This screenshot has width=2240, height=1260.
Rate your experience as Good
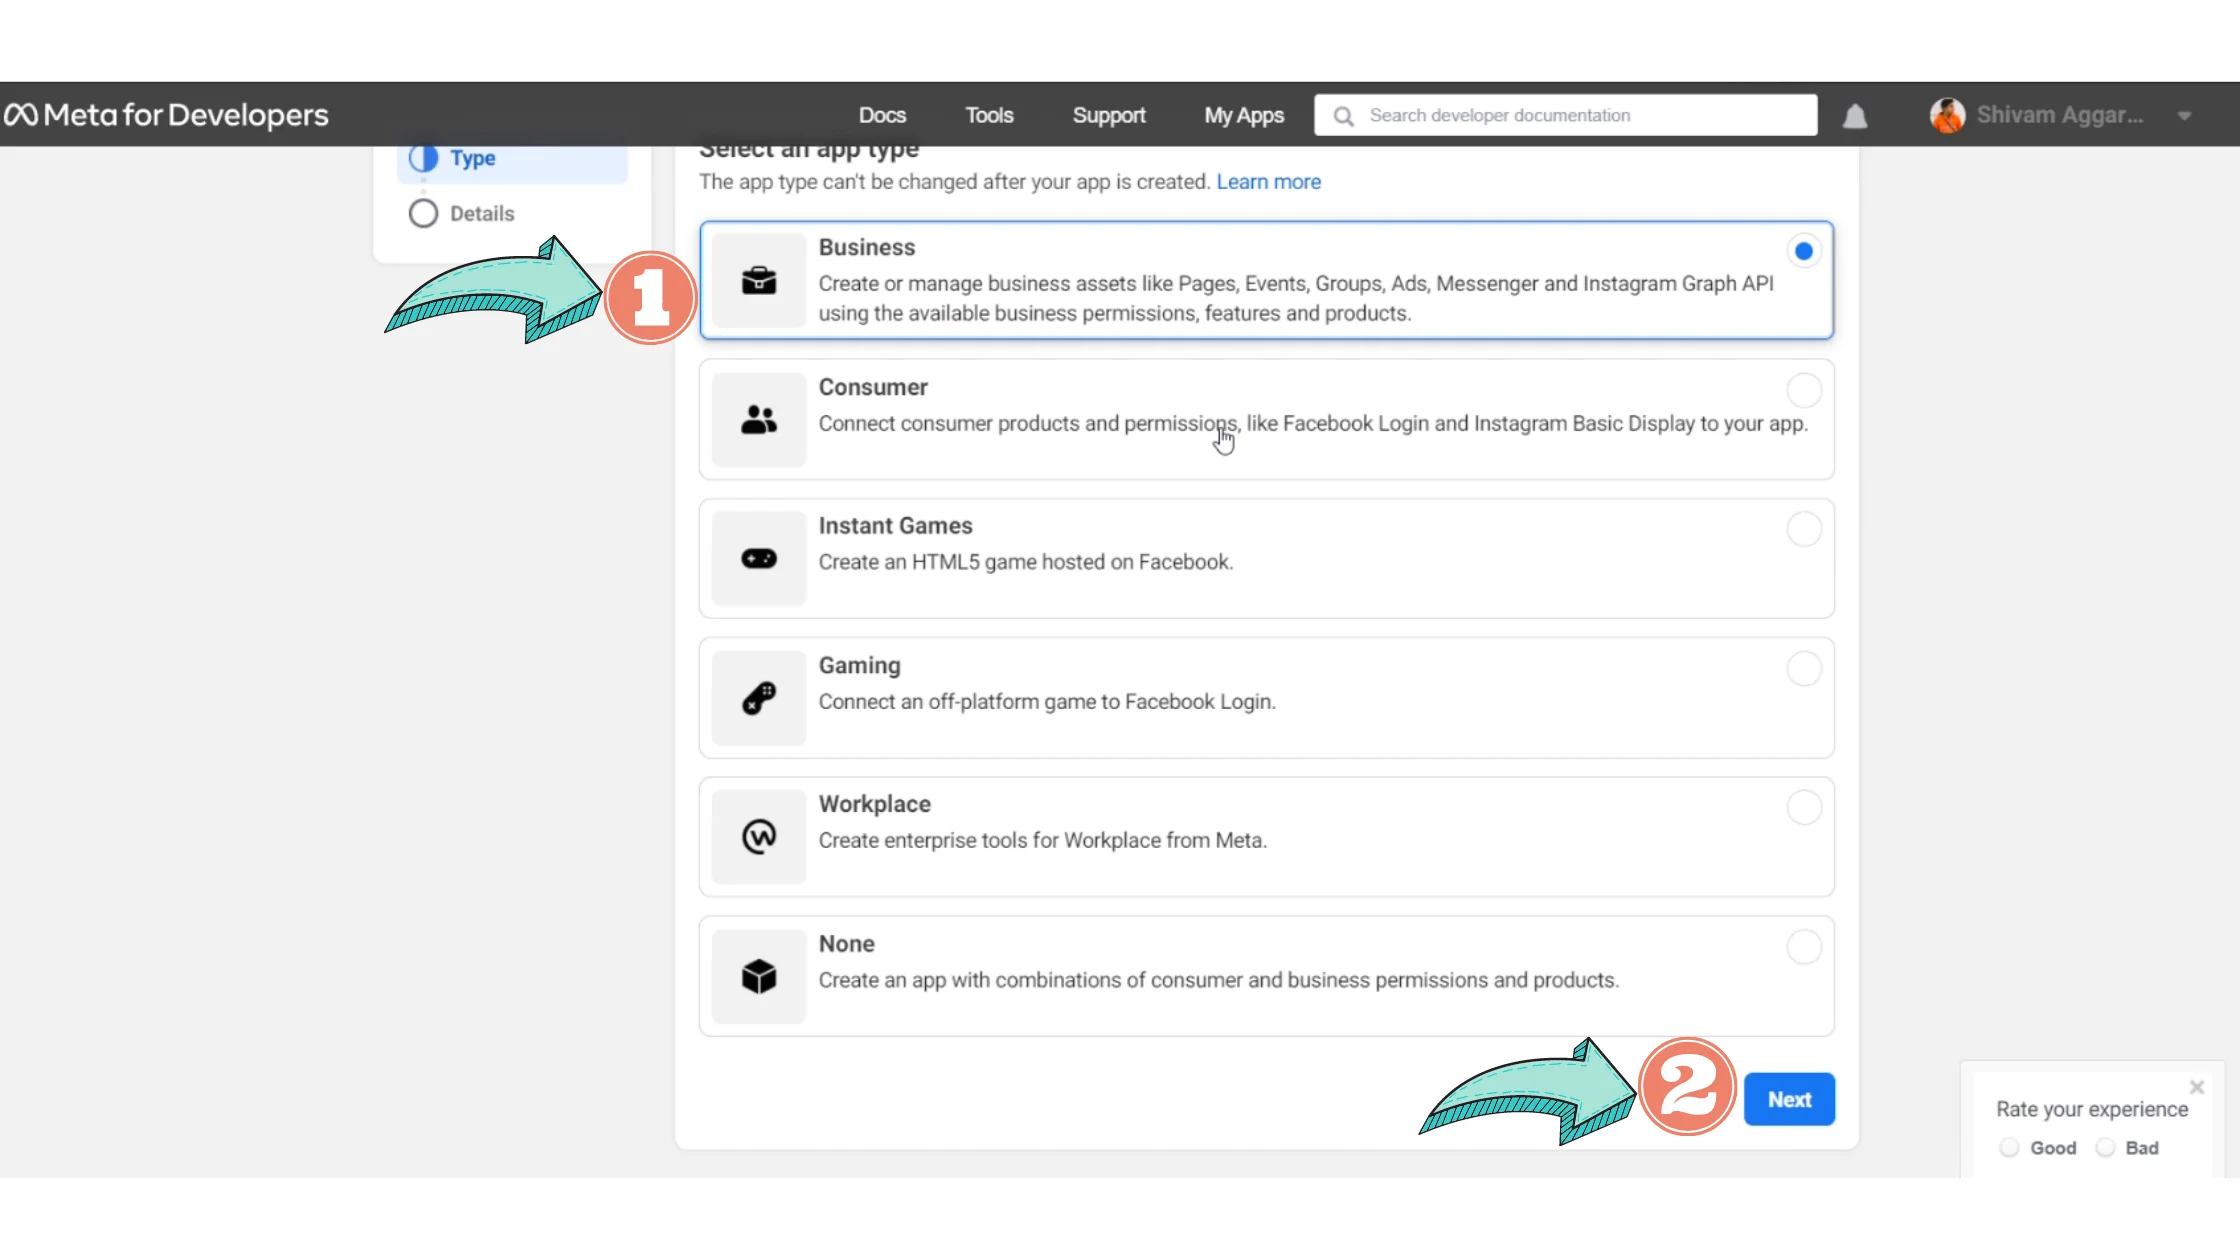[2009, 1148]
